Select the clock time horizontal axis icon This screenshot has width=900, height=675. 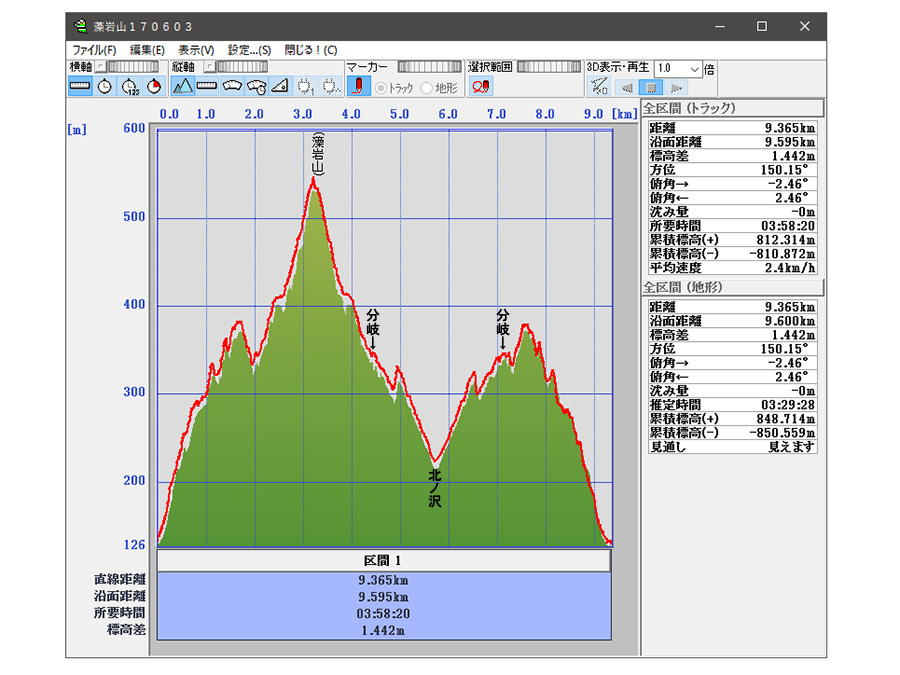[x=105, y=86]
